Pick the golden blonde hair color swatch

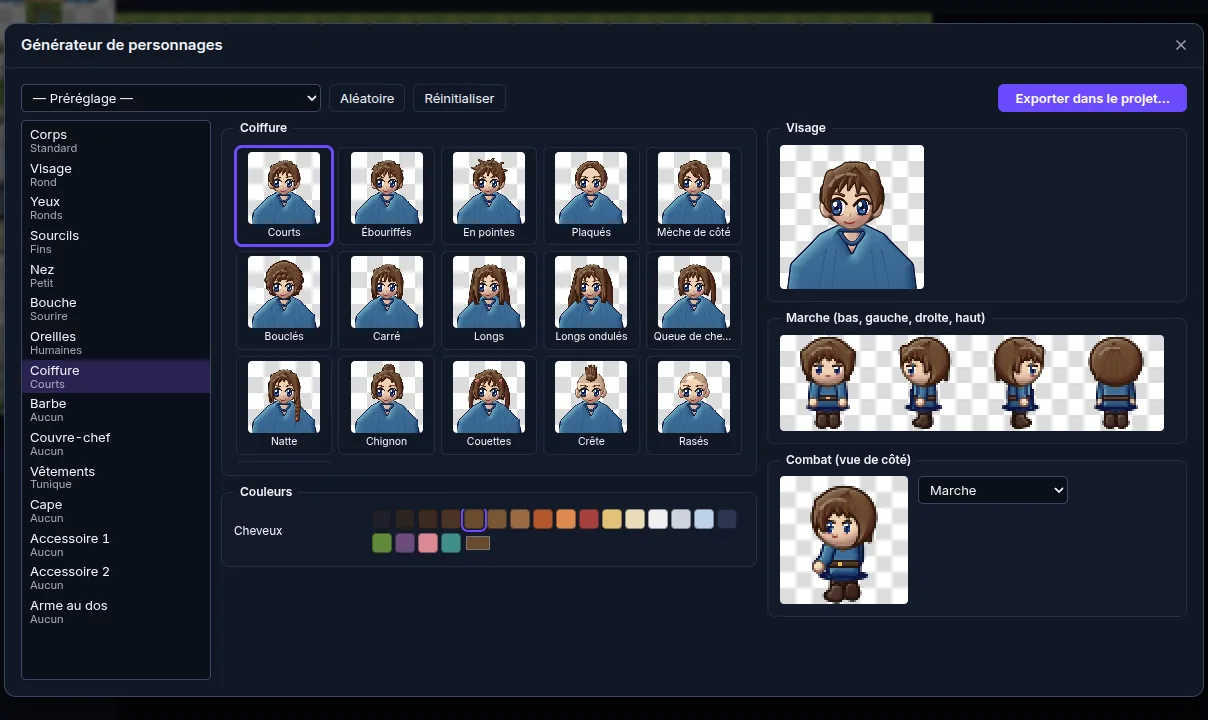612,519
